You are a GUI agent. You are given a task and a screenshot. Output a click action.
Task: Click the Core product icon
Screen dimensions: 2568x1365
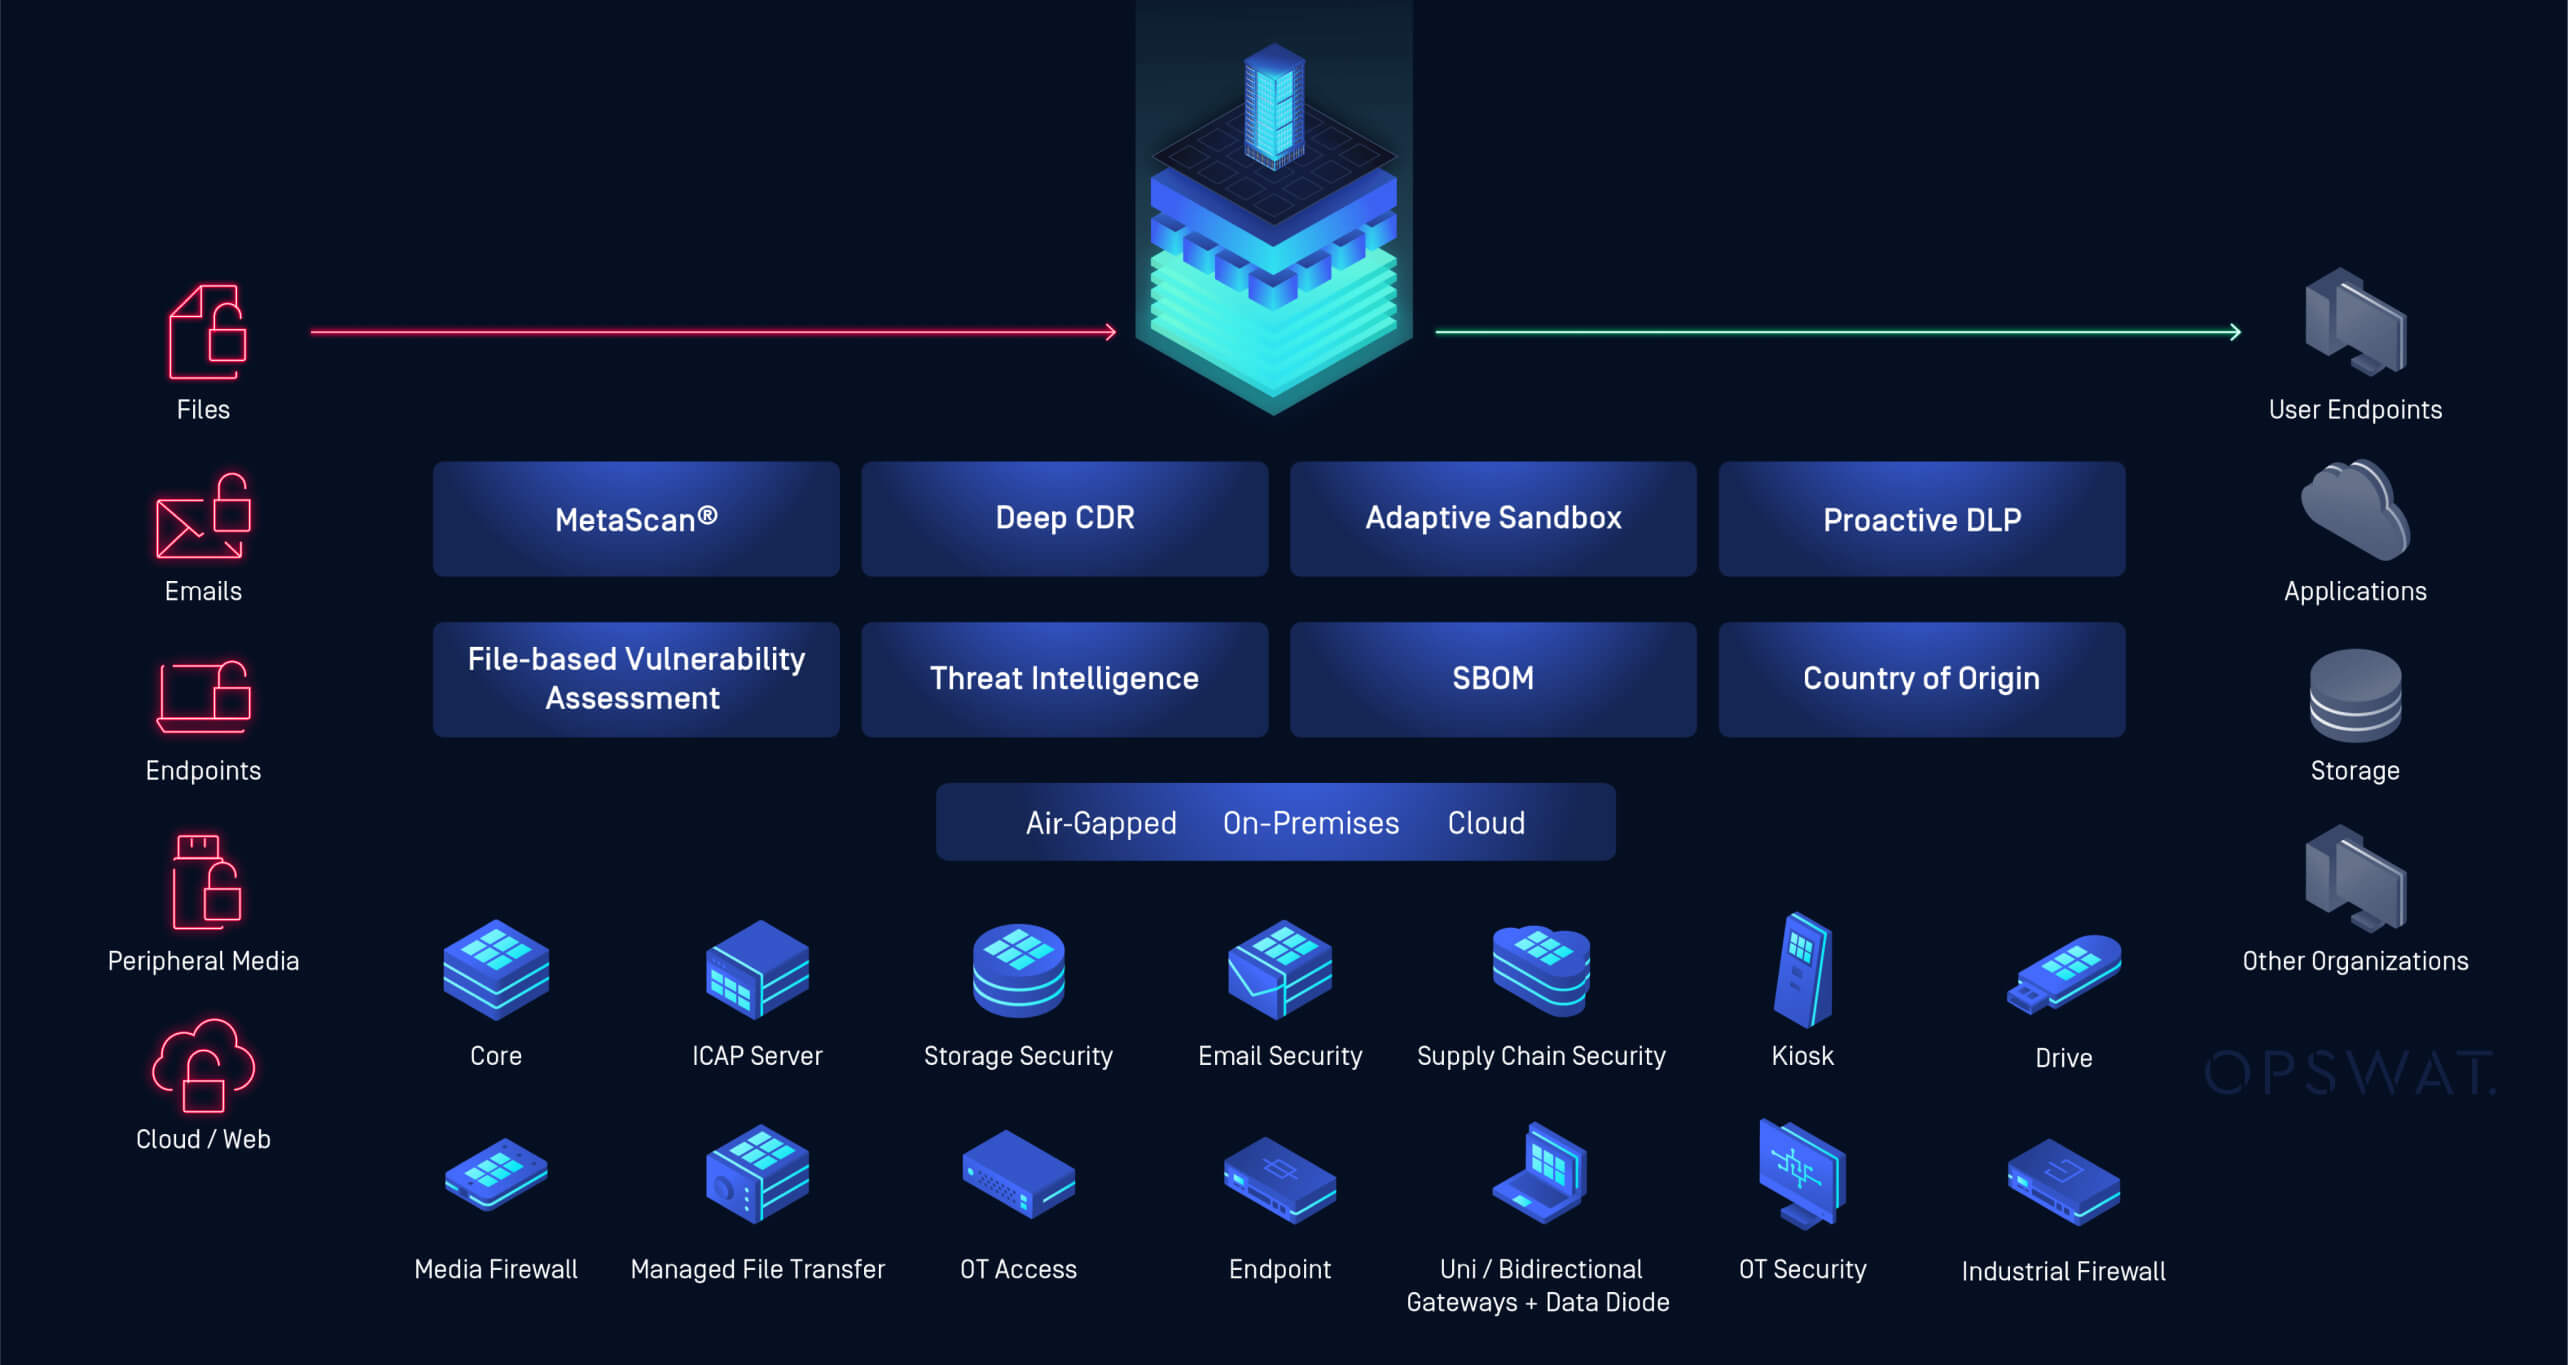pyautogui.click(x=496, y=969)
